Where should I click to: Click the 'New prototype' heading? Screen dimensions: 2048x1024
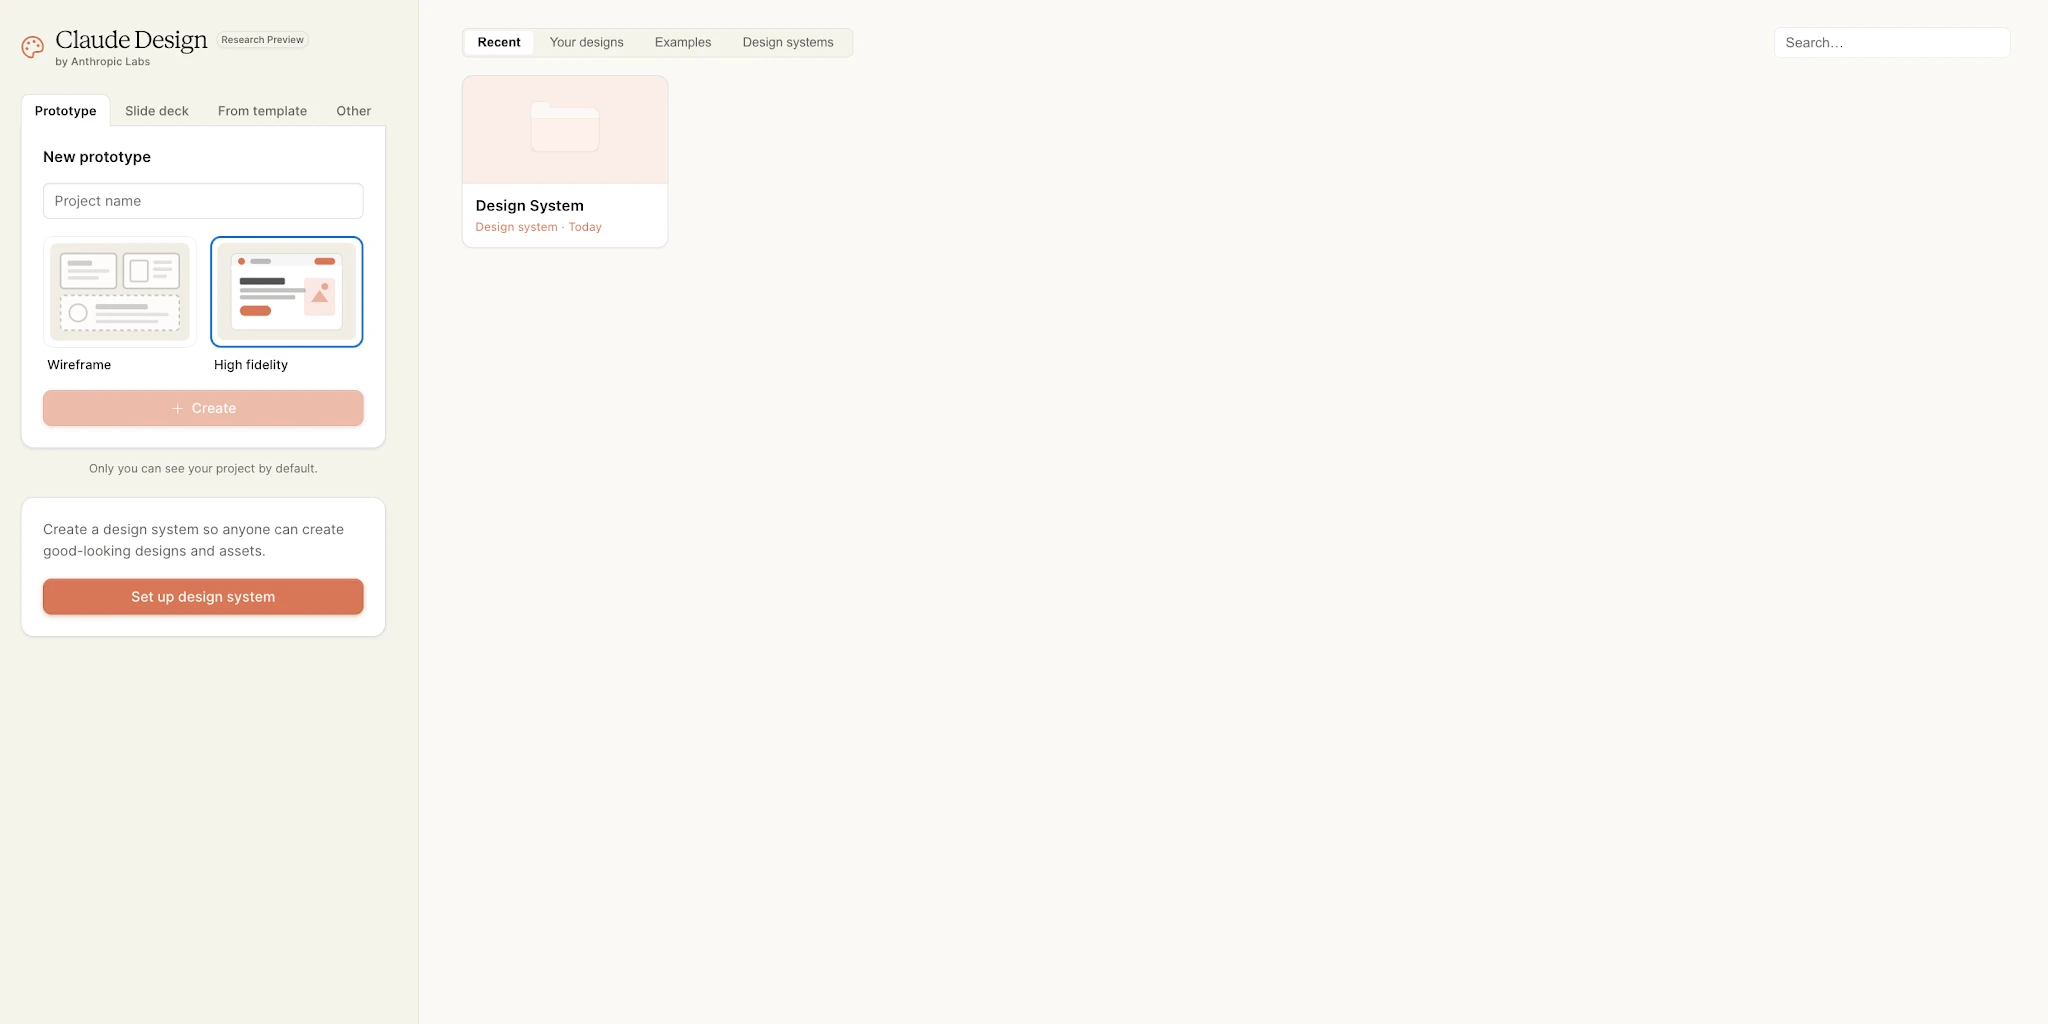[97, 157]
